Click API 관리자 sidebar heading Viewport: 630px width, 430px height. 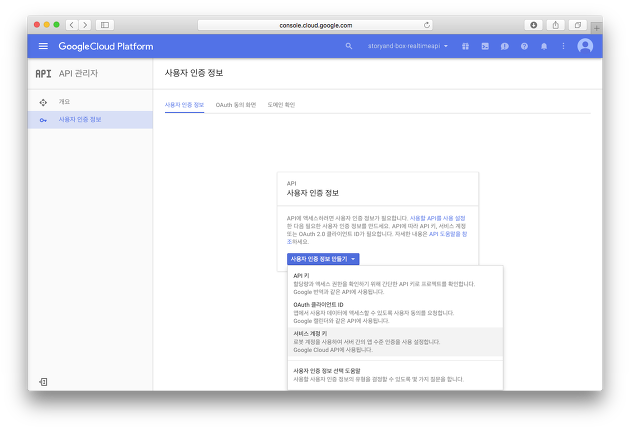pos(78,74)
